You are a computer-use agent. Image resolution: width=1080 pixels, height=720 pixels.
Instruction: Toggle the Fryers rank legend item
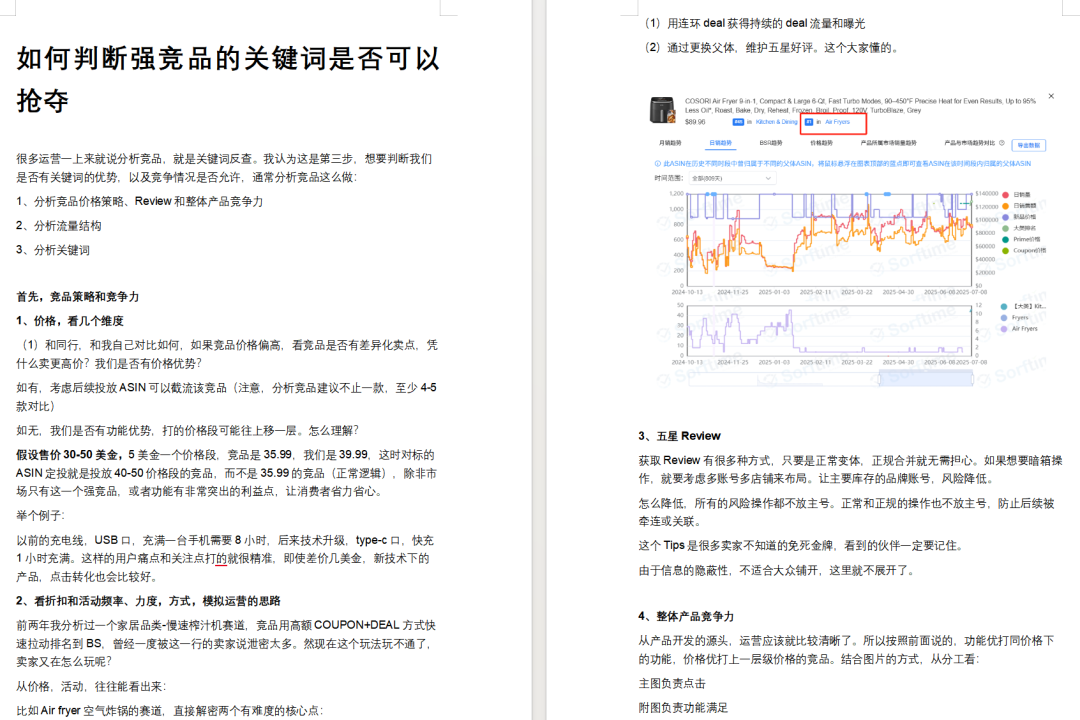pos(1015,318)
